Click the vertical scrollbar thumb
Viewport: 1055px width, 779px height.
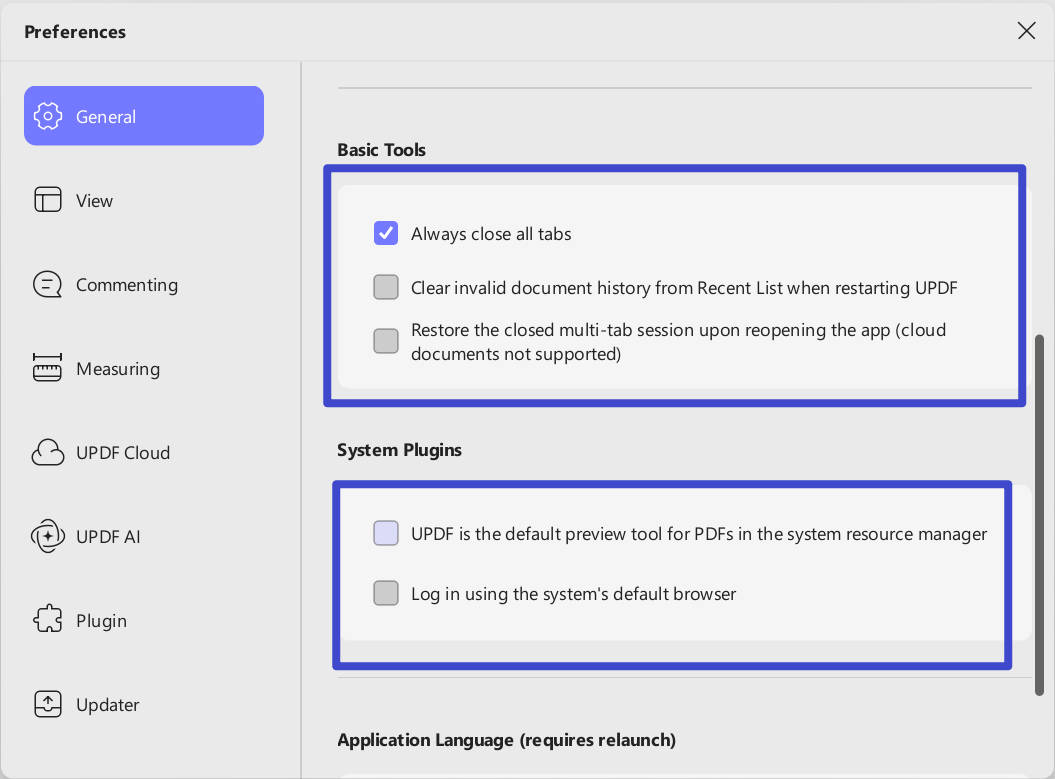pyautogui.click(x=1039, y=515)
